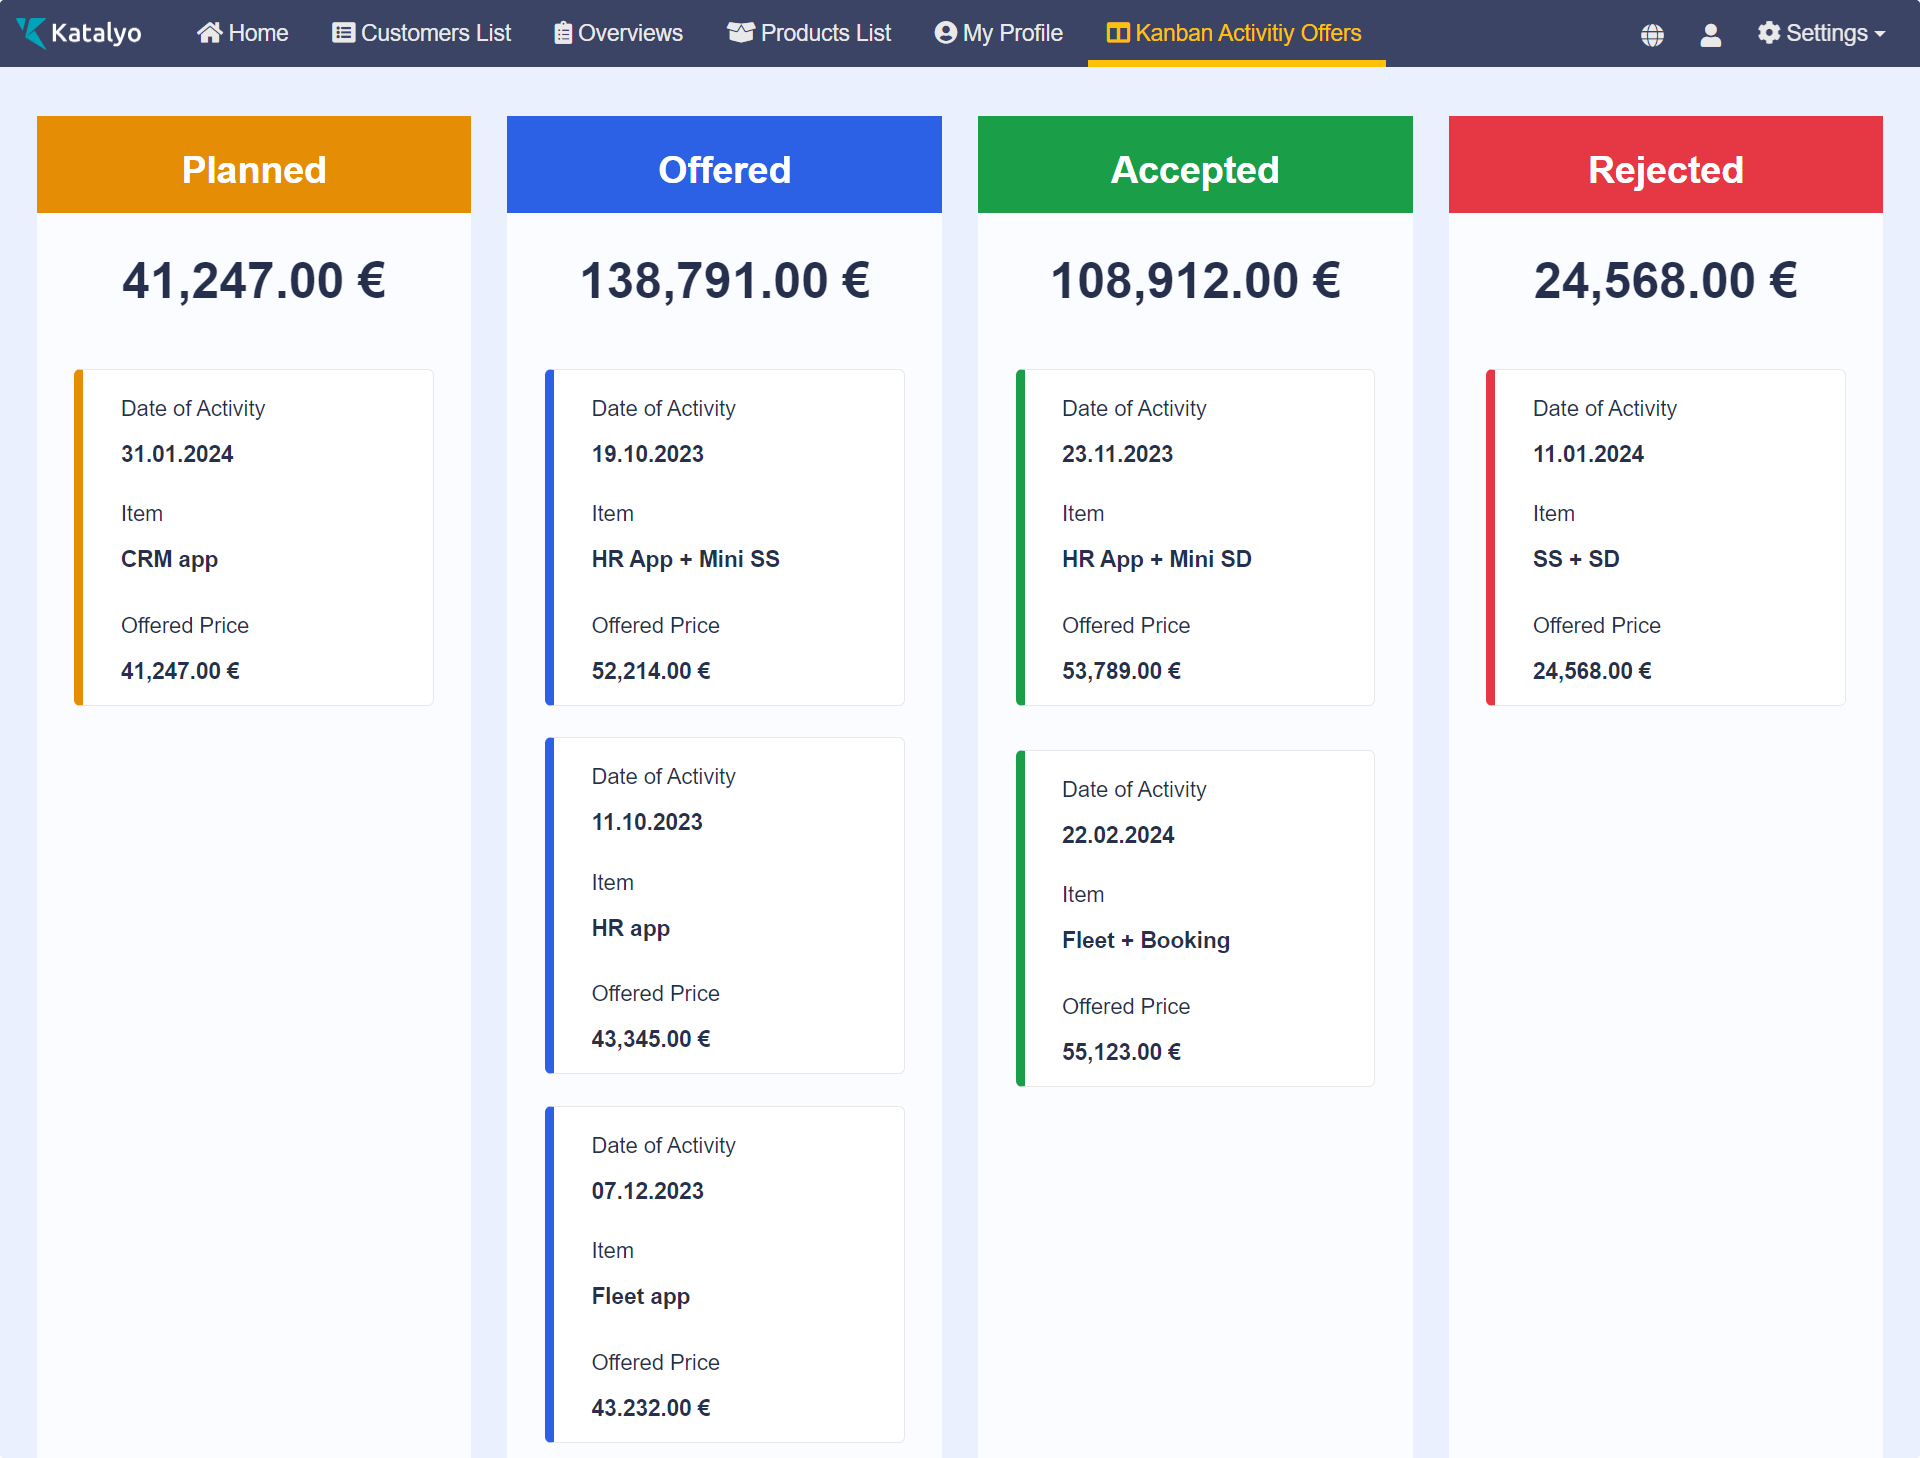This screenshot has height=1458, width=1920.
Task: Click the Home house icon
Action: click(209, 33)
